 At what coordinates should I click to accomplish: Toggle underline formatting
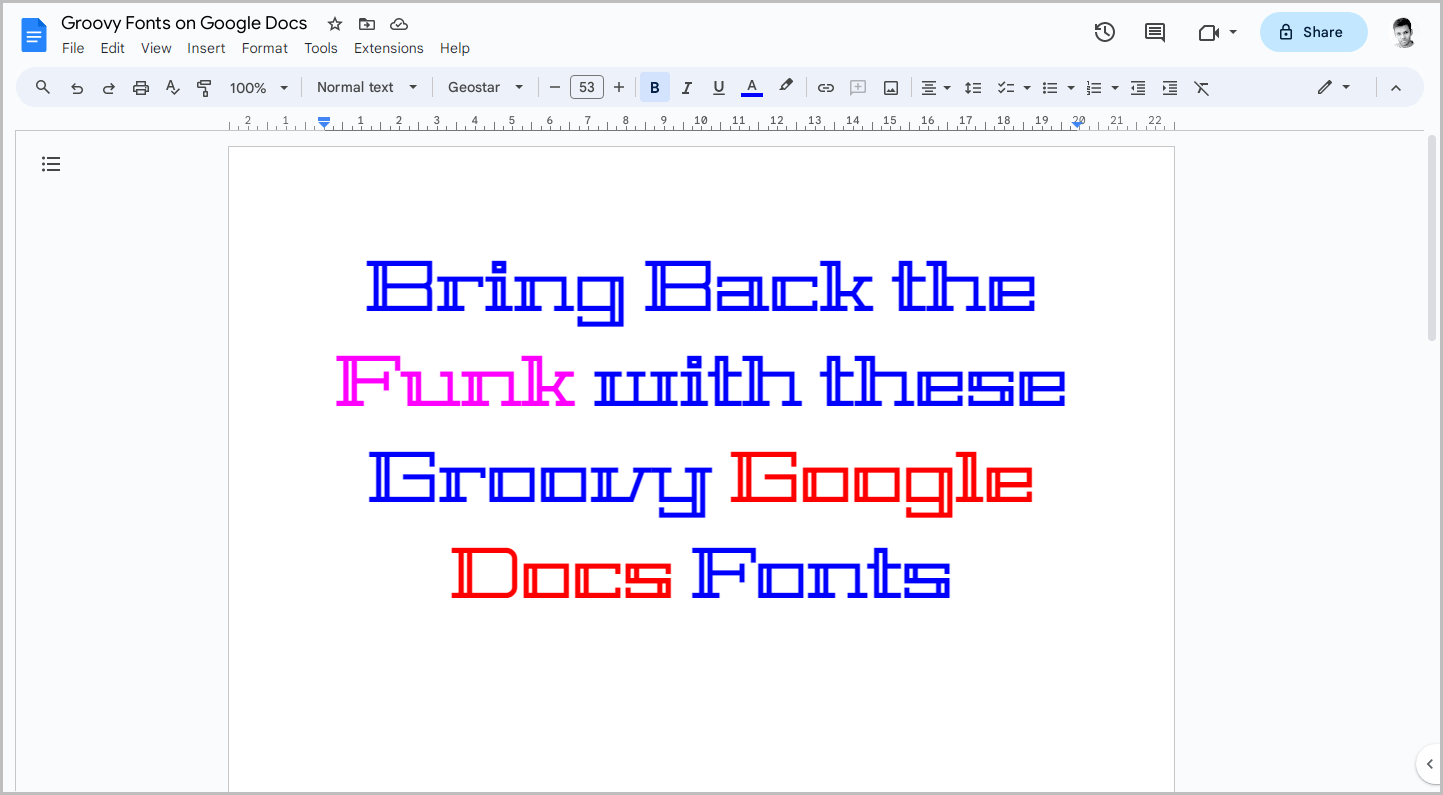click(718, 87)
